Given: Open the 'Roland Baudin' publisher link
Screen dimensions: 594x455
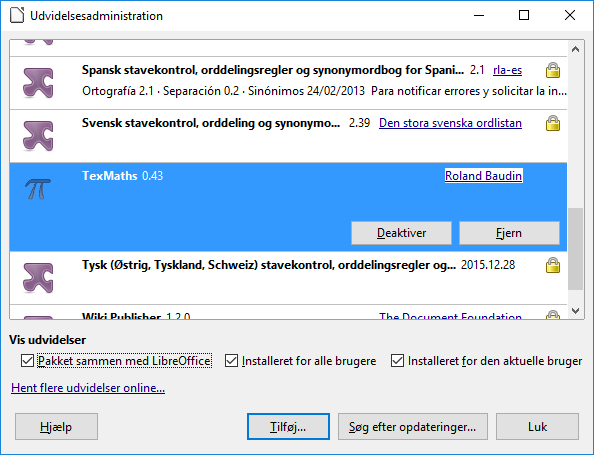Looking at the screenshot, I should (x=483, y=176).
